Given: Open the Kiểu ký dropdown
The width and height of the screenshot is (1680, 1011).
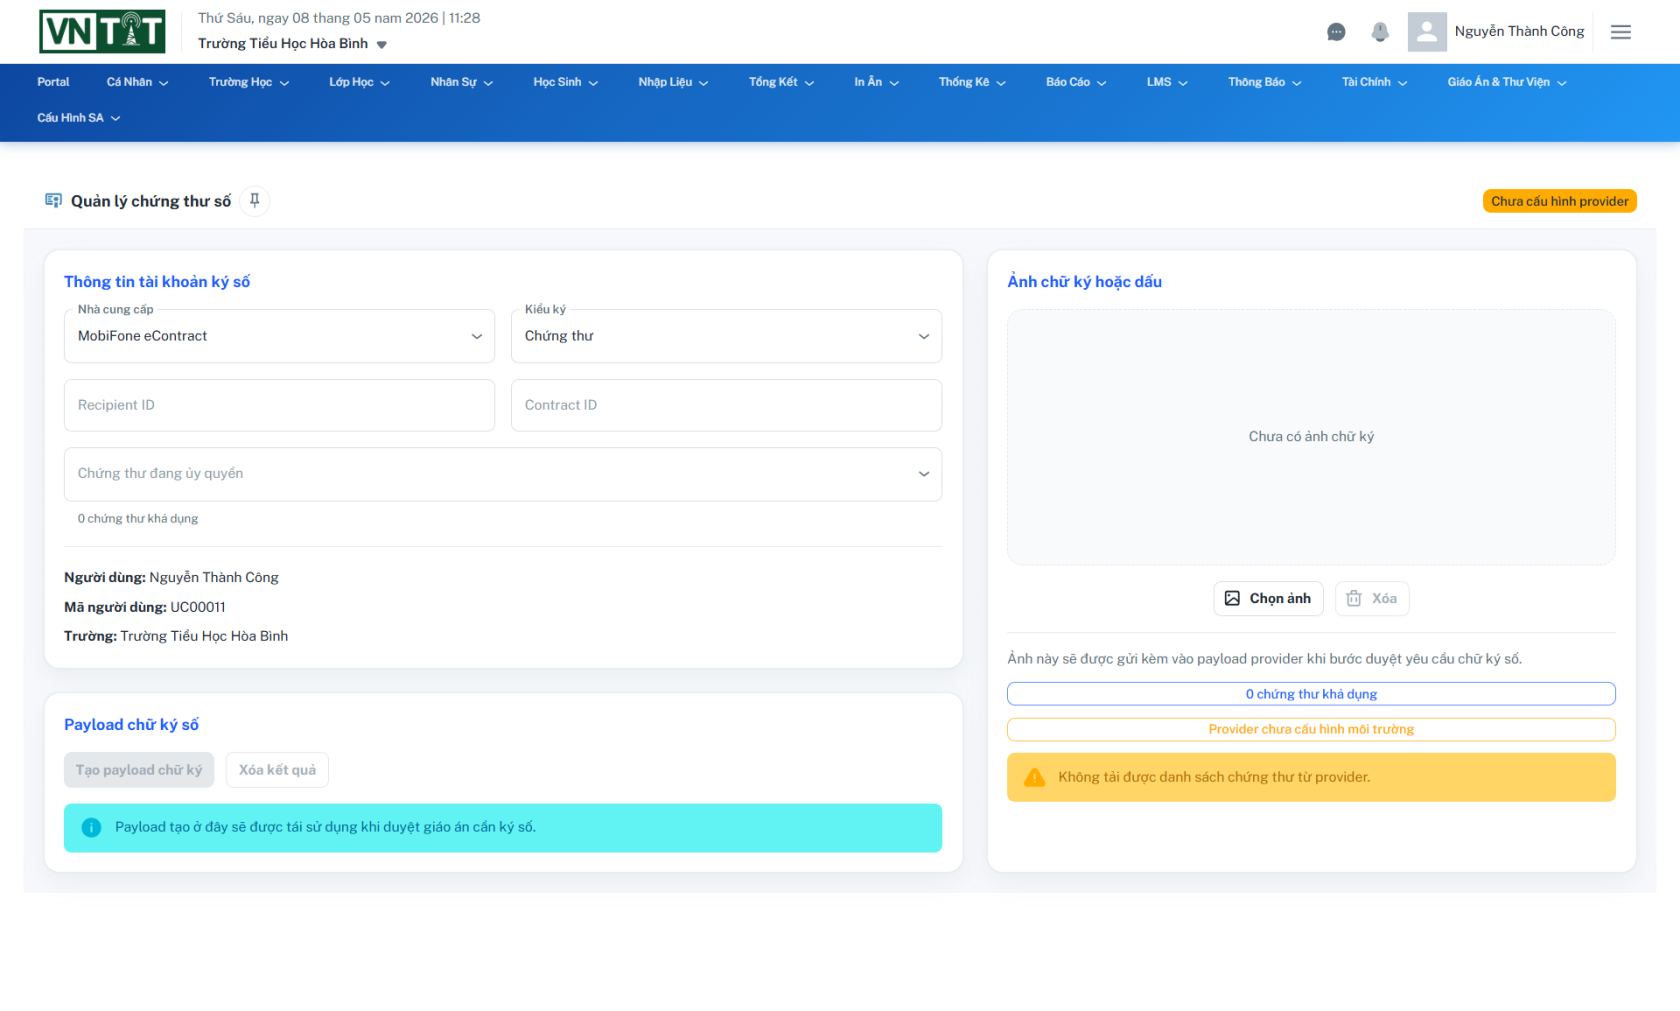Looking at the screenshot, I should click(726, 336).
